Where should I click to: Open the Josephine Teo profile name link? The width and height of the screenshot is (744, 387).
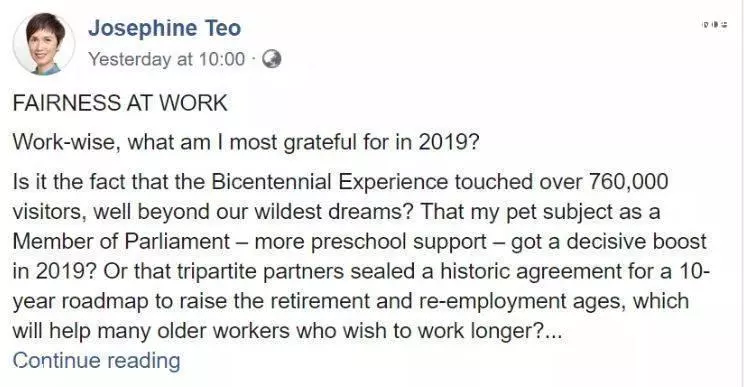point(165,28)
